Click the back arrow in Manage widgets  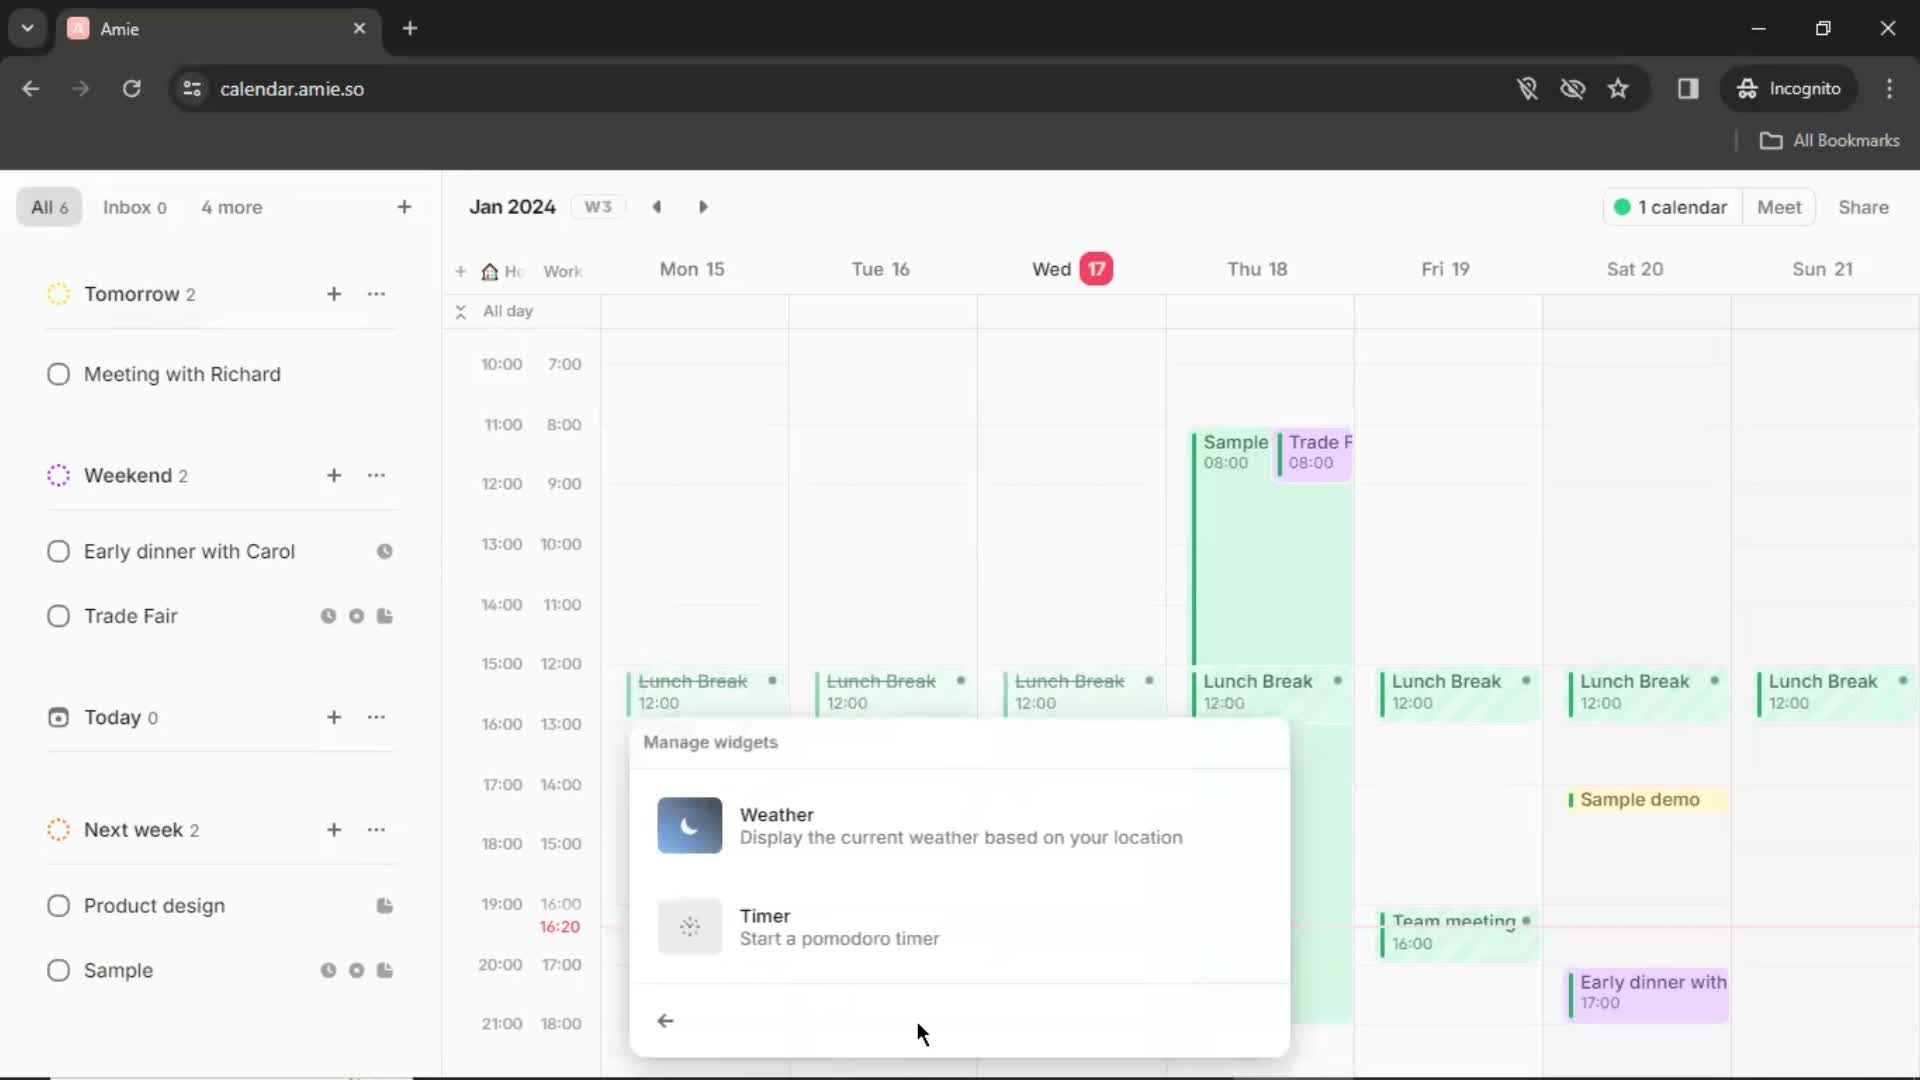pyautogui.click(x=665, y=1019)
